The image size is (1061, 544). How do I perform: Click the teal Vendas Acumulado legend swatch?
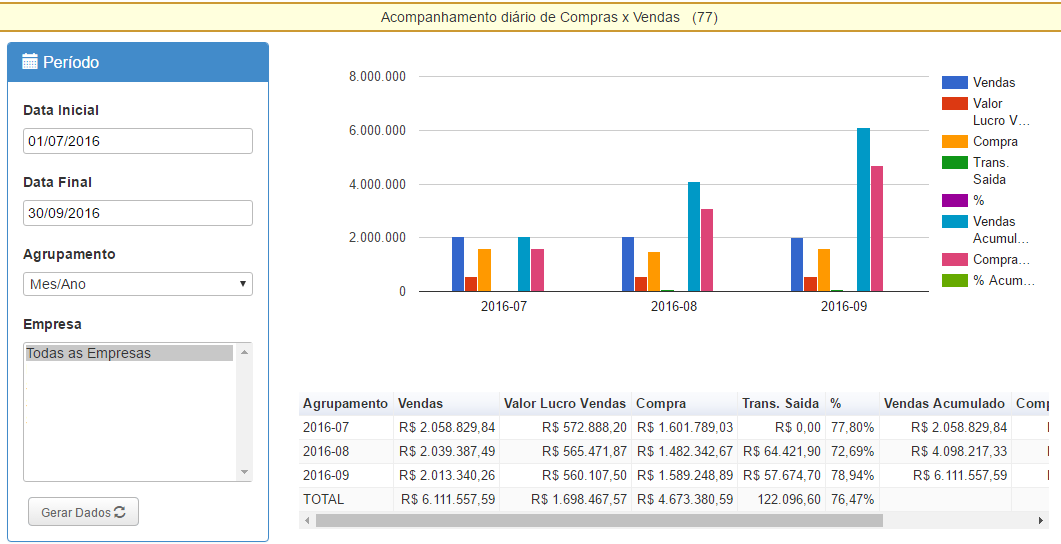[954, 221]
